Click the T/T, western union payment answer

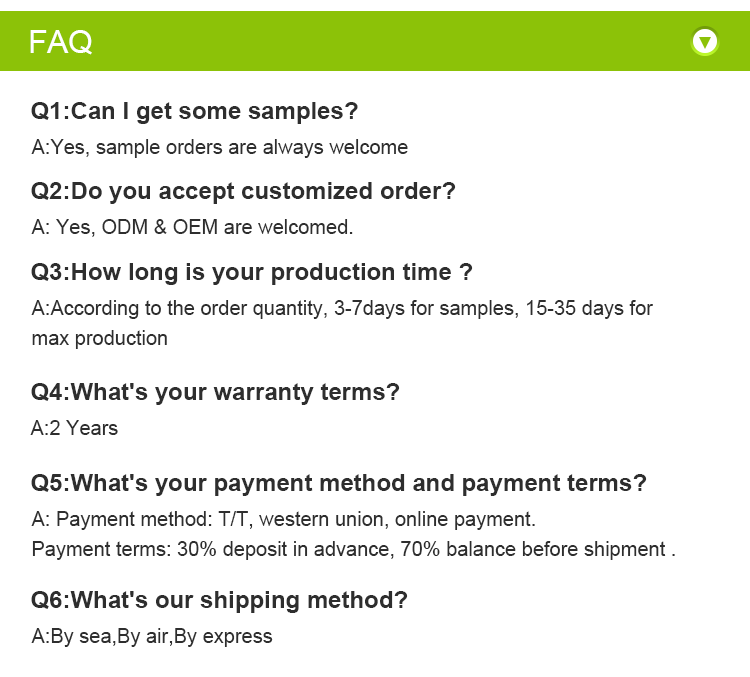click(x=284, y=520)
